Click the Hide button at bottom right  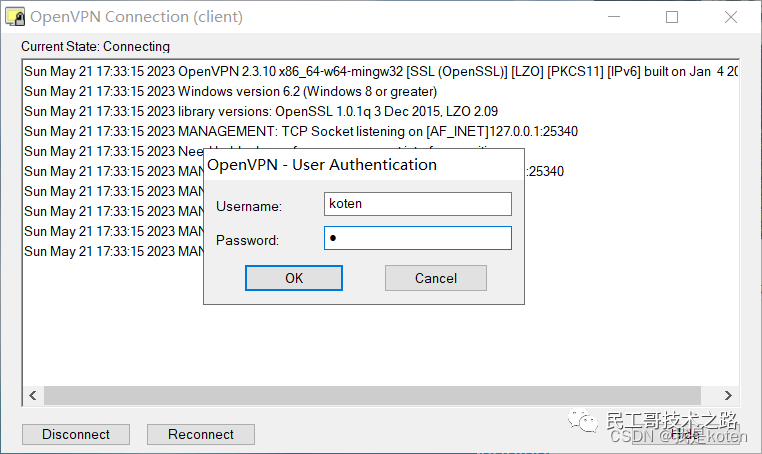(686, 434)
